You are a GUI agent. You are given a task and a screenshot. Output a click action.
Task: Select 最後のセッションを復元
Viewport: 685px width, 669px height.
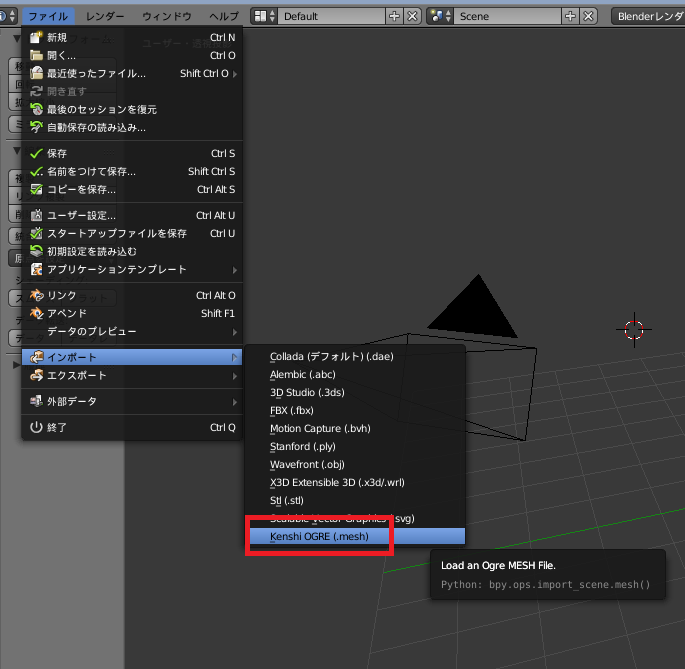[132, 109]
